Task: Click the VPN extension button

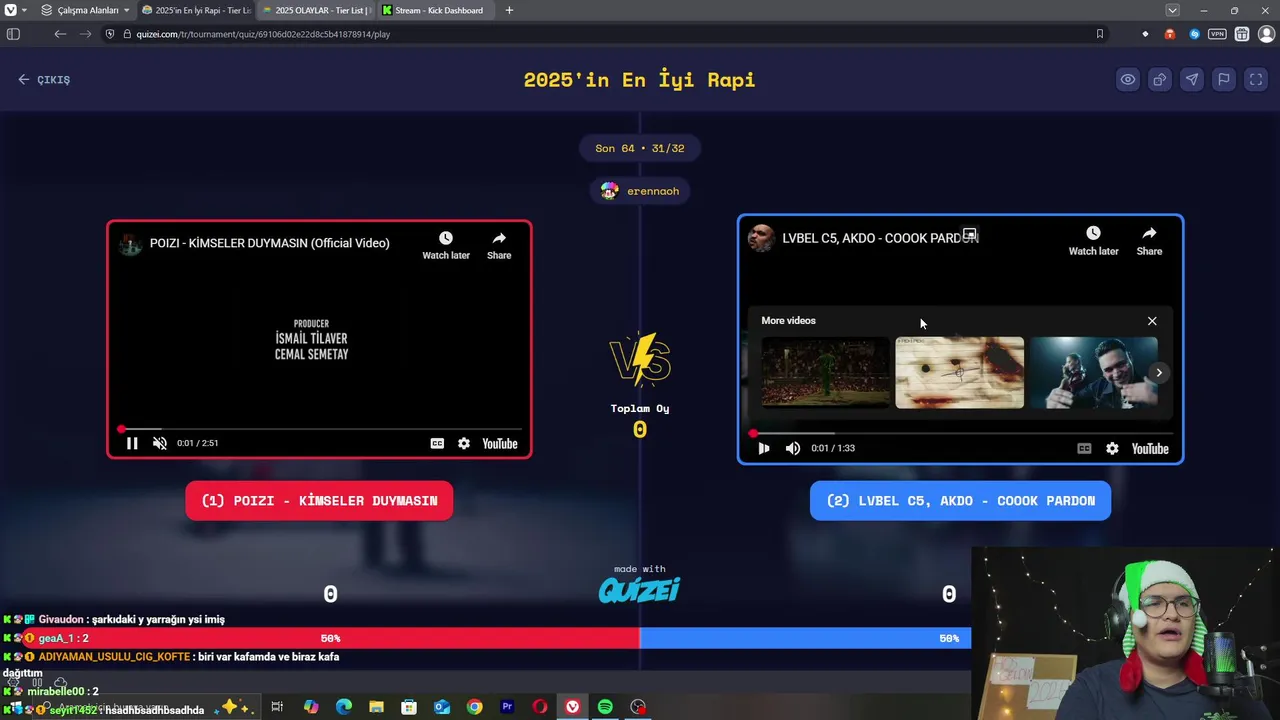Action: [1217, 34]
